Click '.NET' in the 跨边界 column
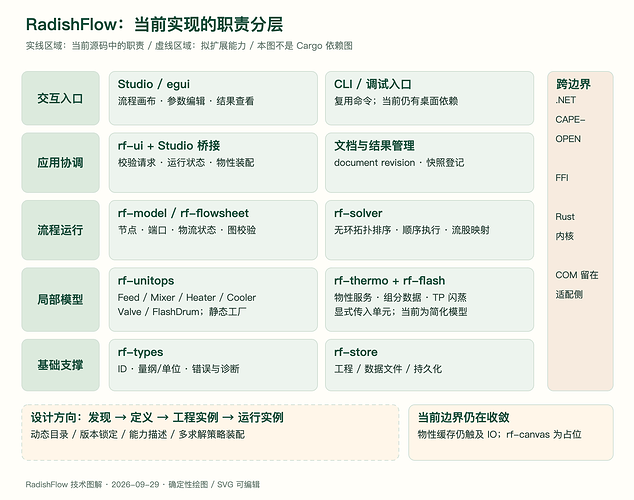The width and height of the screenshot is (634, 500). pyautogui.click(x=566, y=100)
